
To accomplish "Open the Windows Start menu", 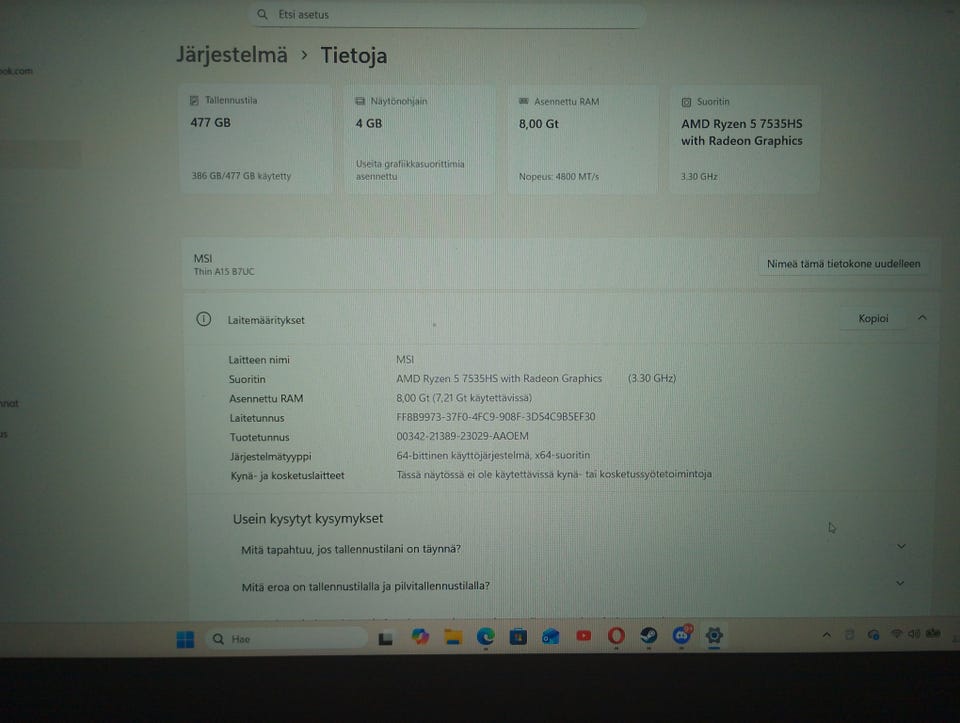I will pos(185,639).
